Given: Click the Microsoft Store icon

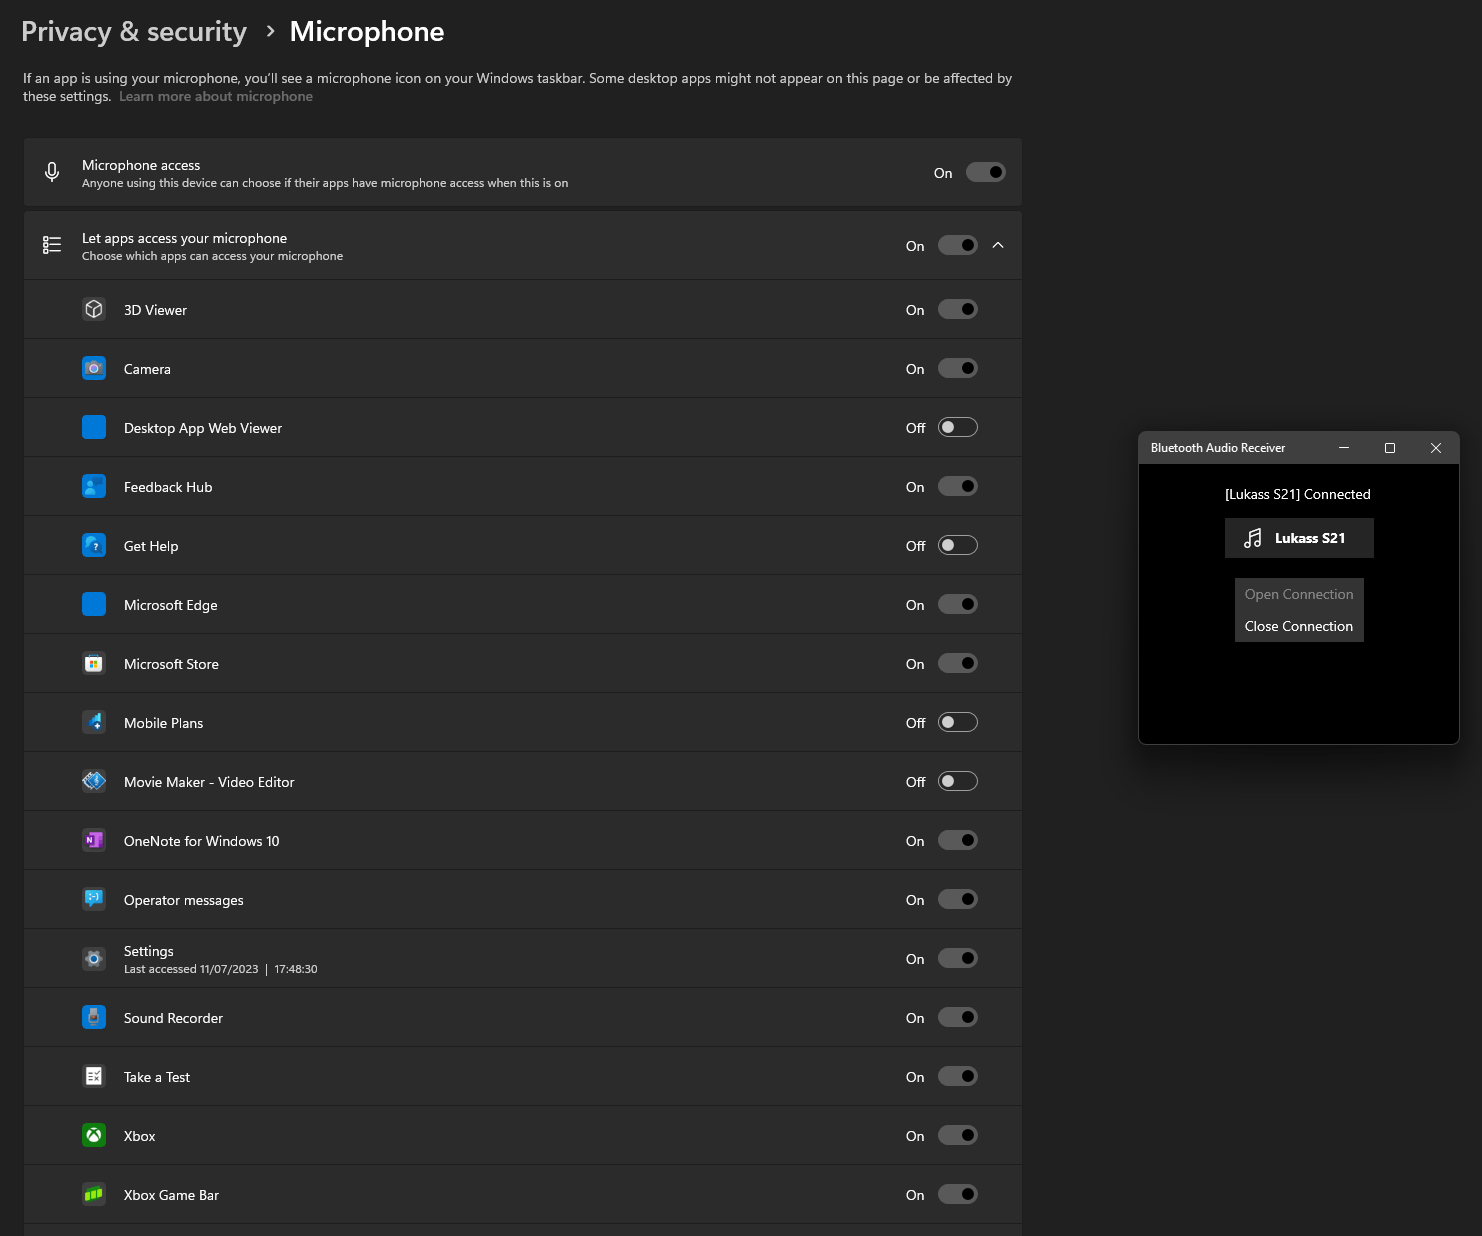Looking at the screenshot, I should [x=94, y=663].
